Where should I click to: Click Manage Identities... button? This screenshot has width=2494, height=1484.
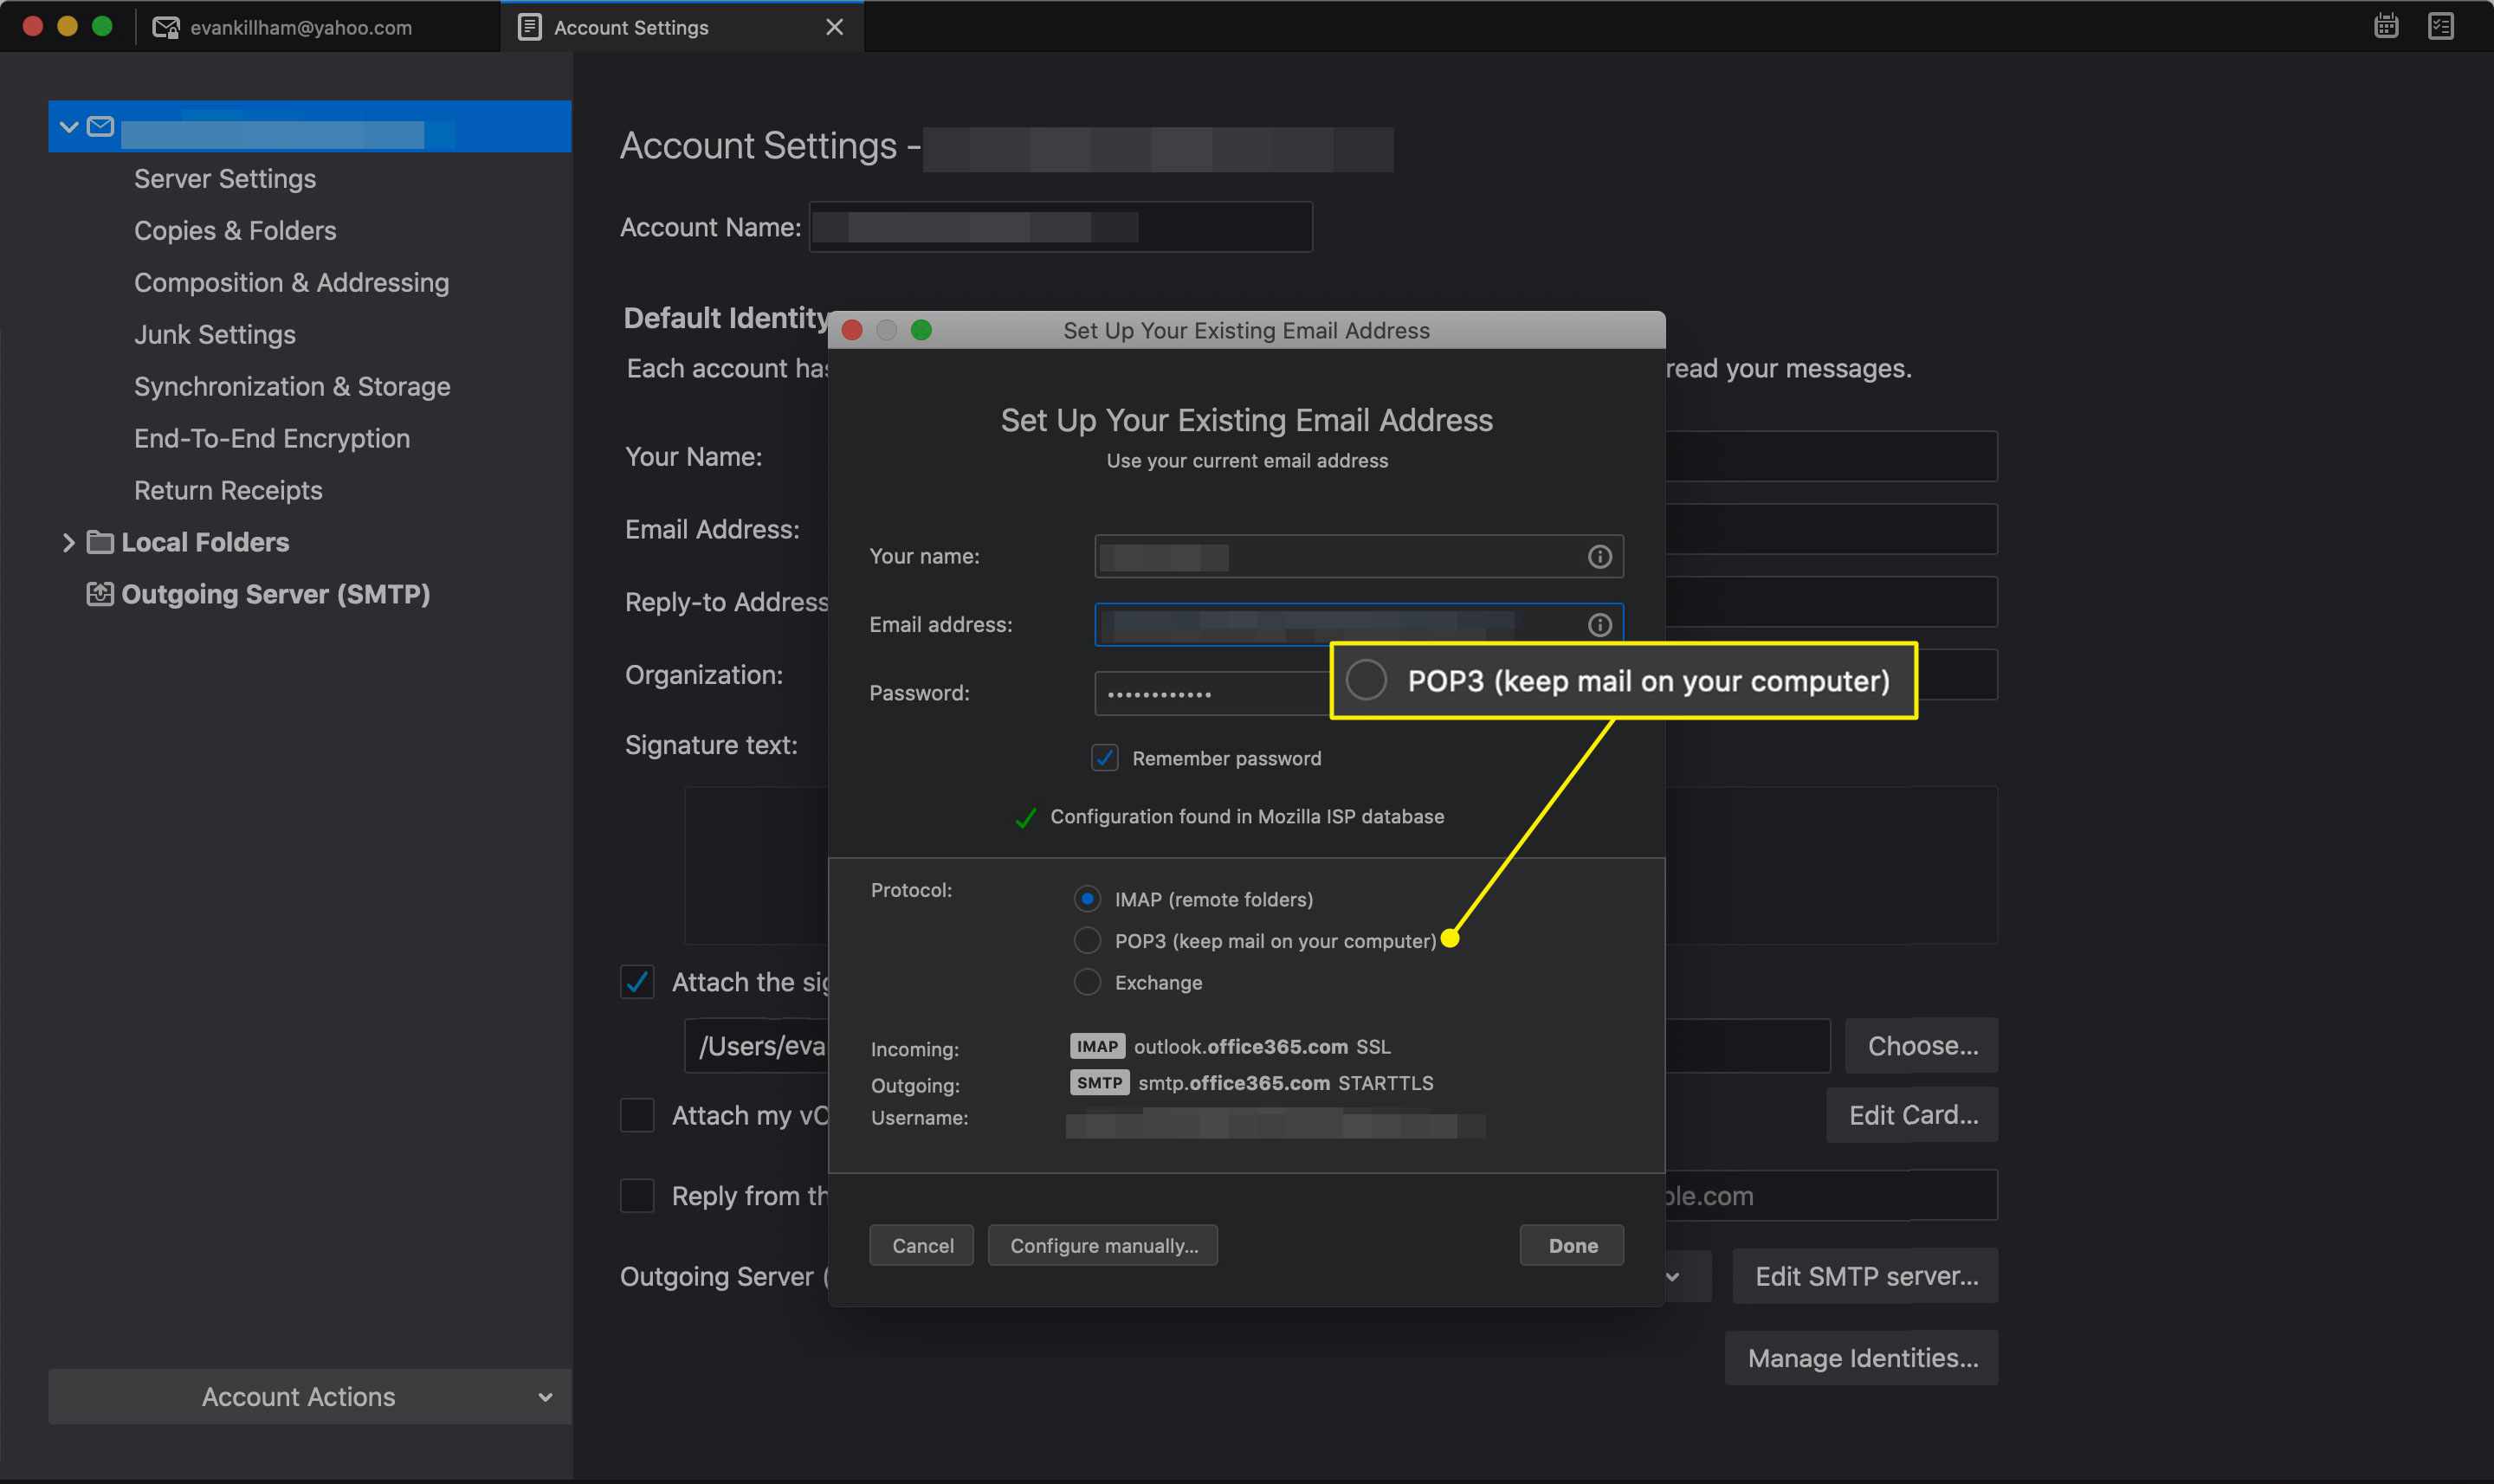pos(1862,1358)
